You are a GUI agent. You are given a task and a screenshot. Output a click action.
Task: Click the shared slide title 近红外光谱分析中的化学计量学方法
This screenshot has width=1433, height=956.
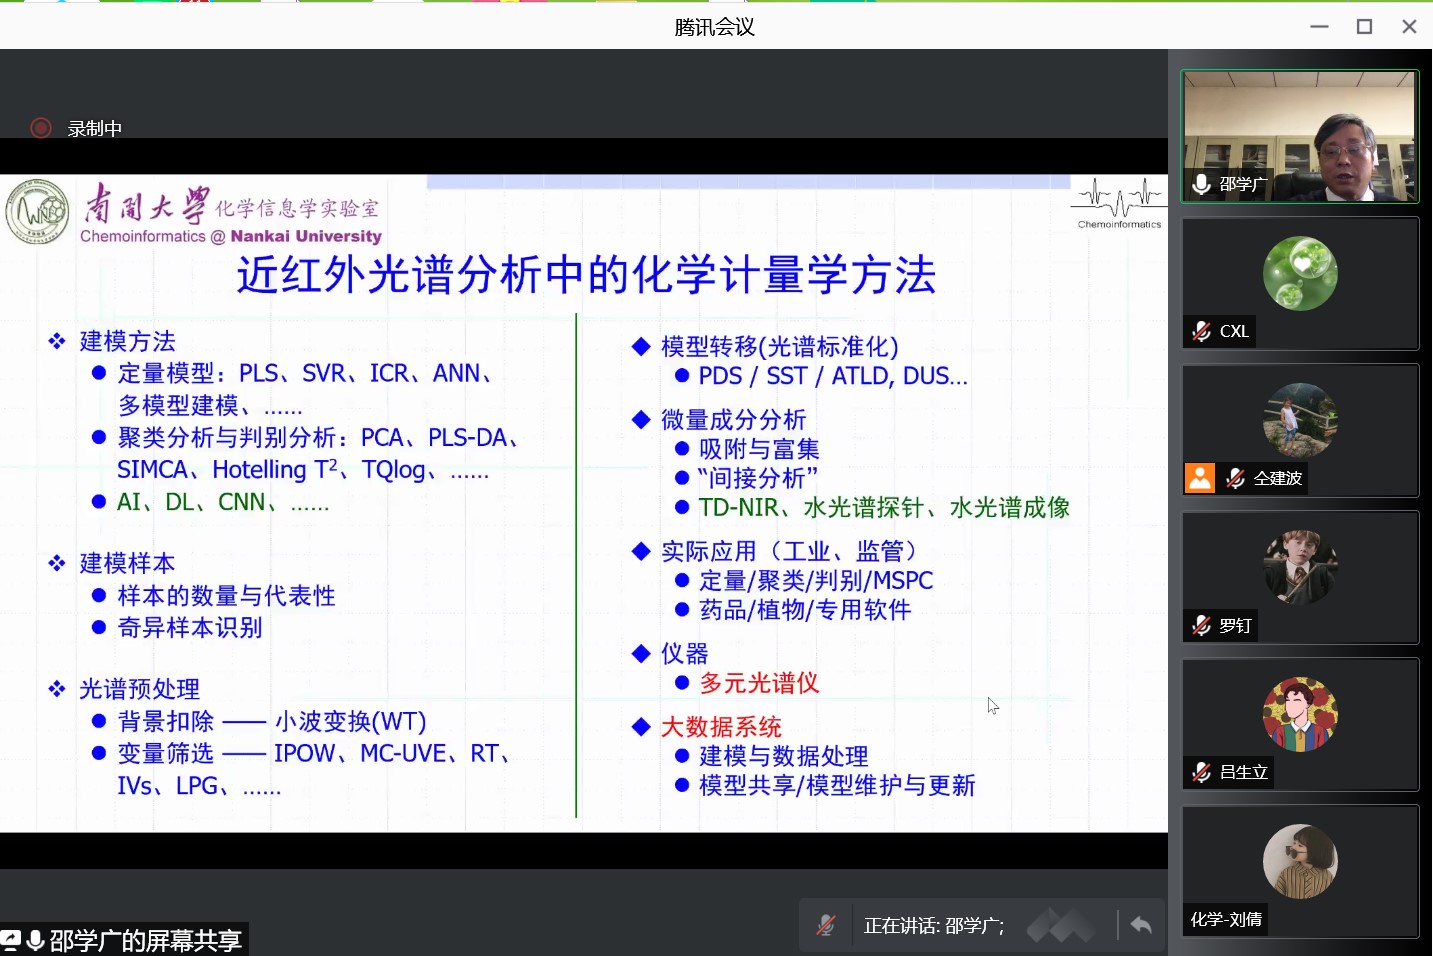click(586, 275)
